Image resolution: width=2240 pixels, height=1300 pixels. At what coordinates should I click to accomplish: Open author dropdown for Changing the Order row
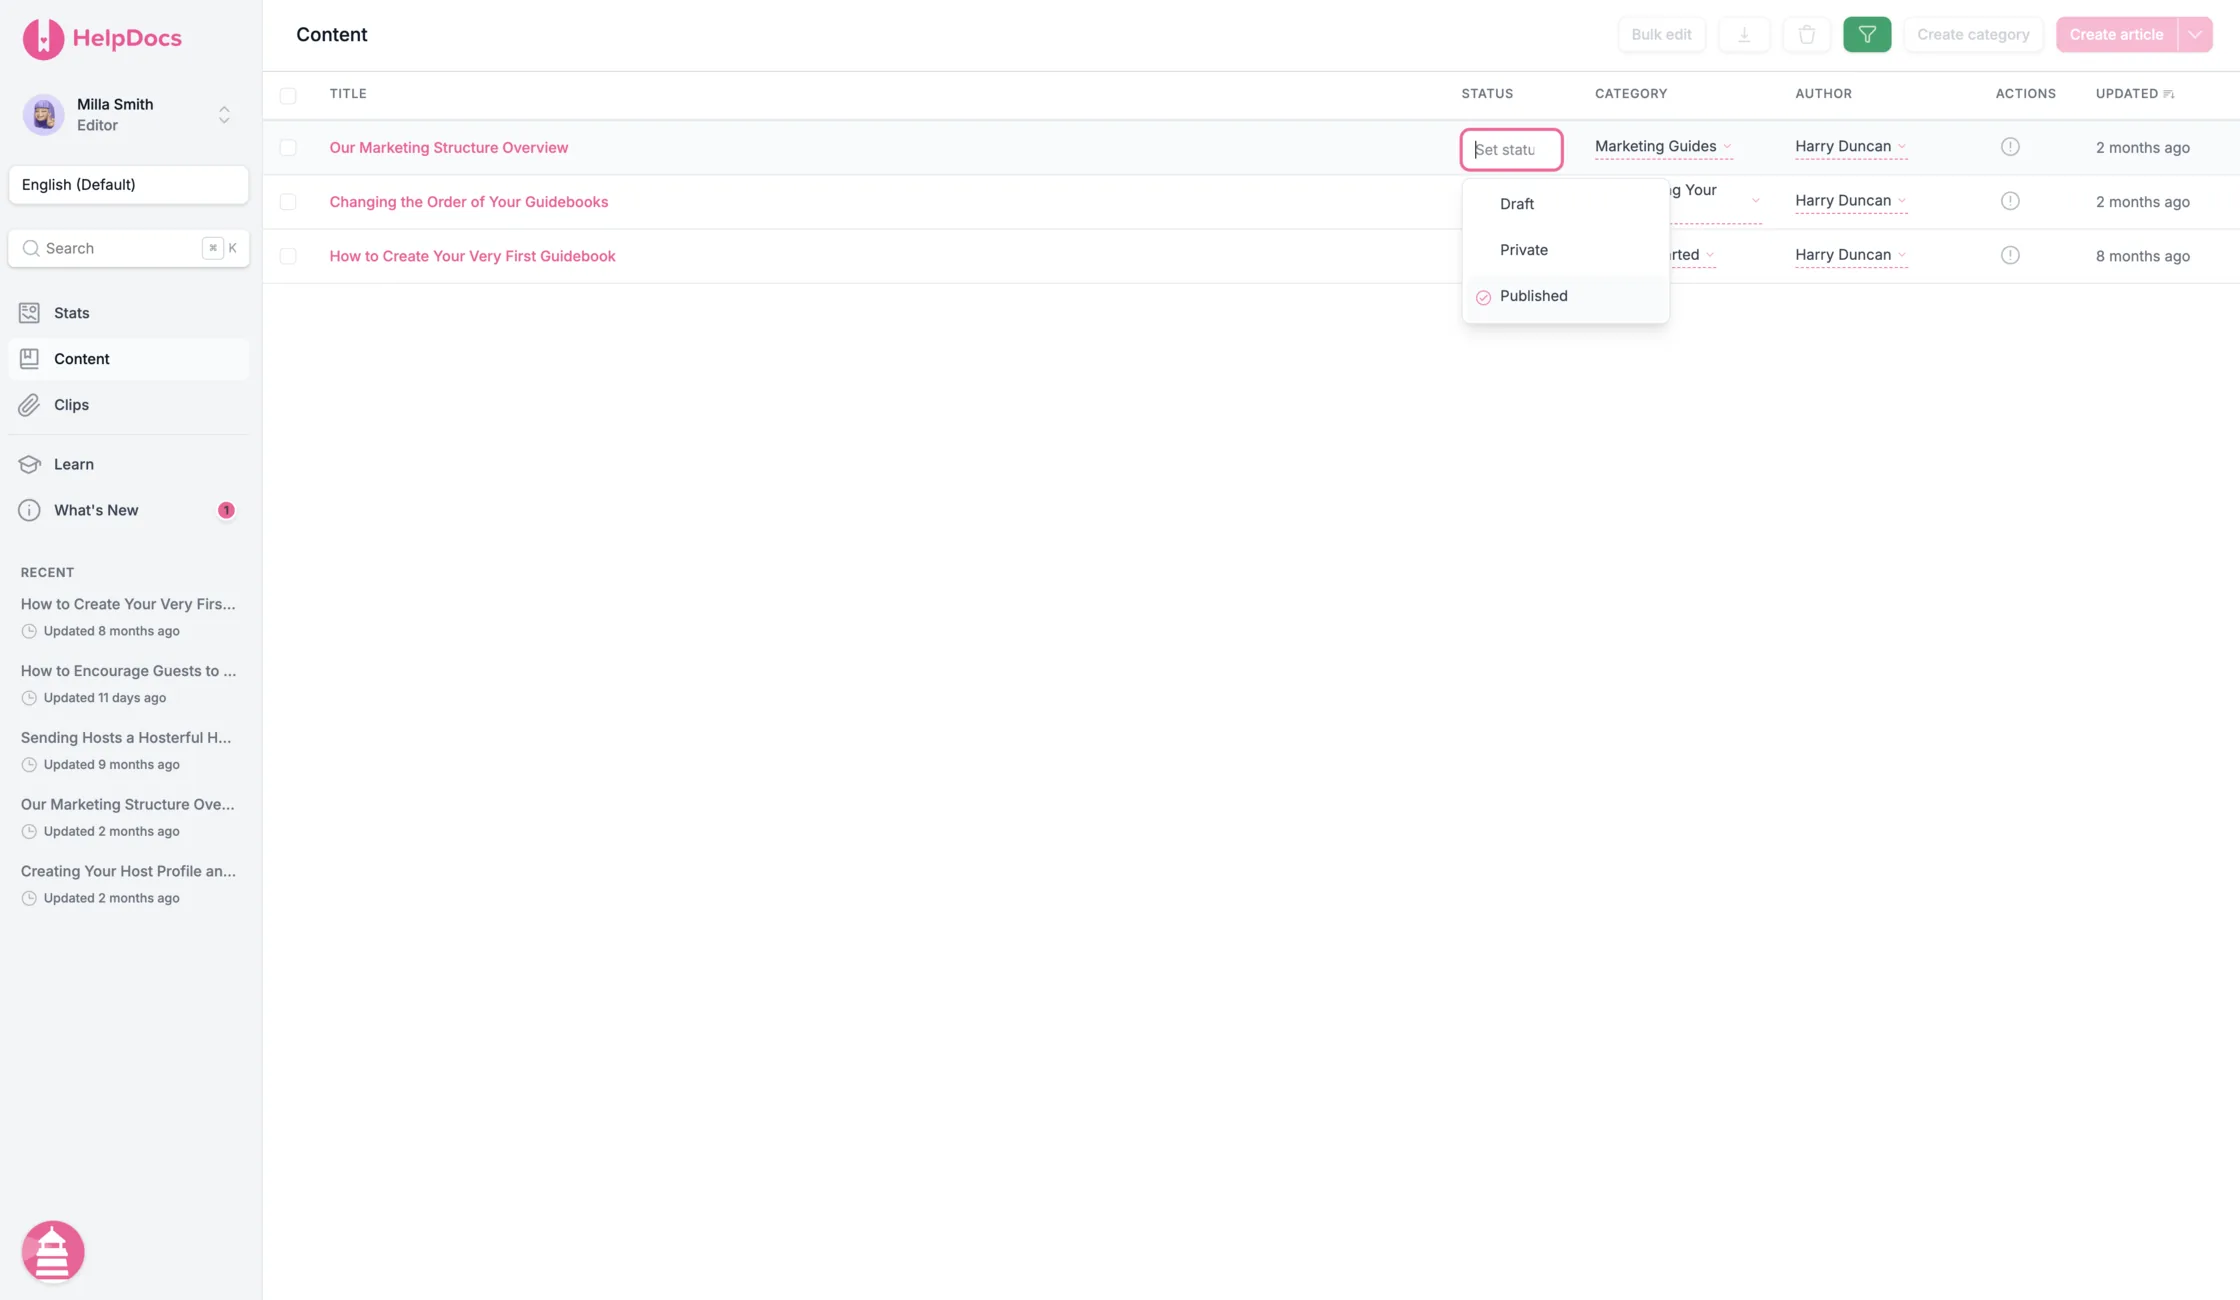pyautogui.click(x=1850, y=201)
